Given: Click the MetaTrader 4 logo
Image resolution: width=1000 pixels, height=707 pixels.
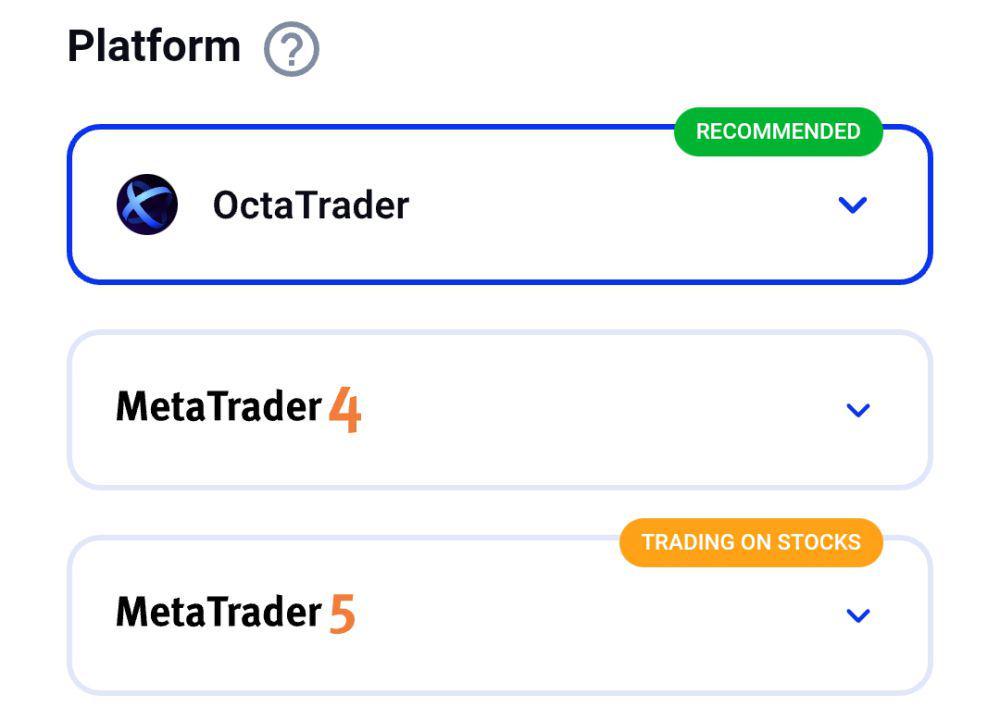Looking at the screenshot, I should point(239,409).
